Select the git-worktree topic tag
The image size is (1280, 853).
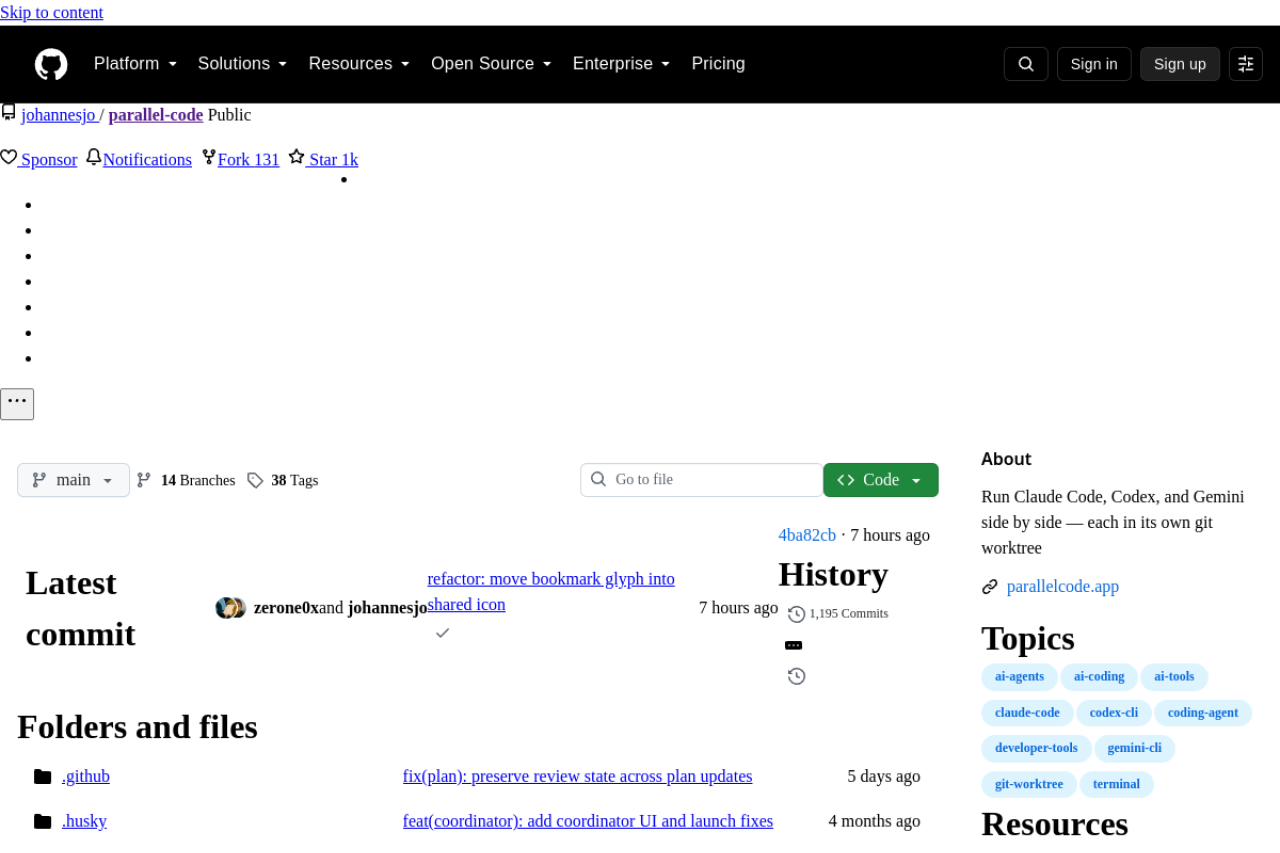tap(1029, 784)
